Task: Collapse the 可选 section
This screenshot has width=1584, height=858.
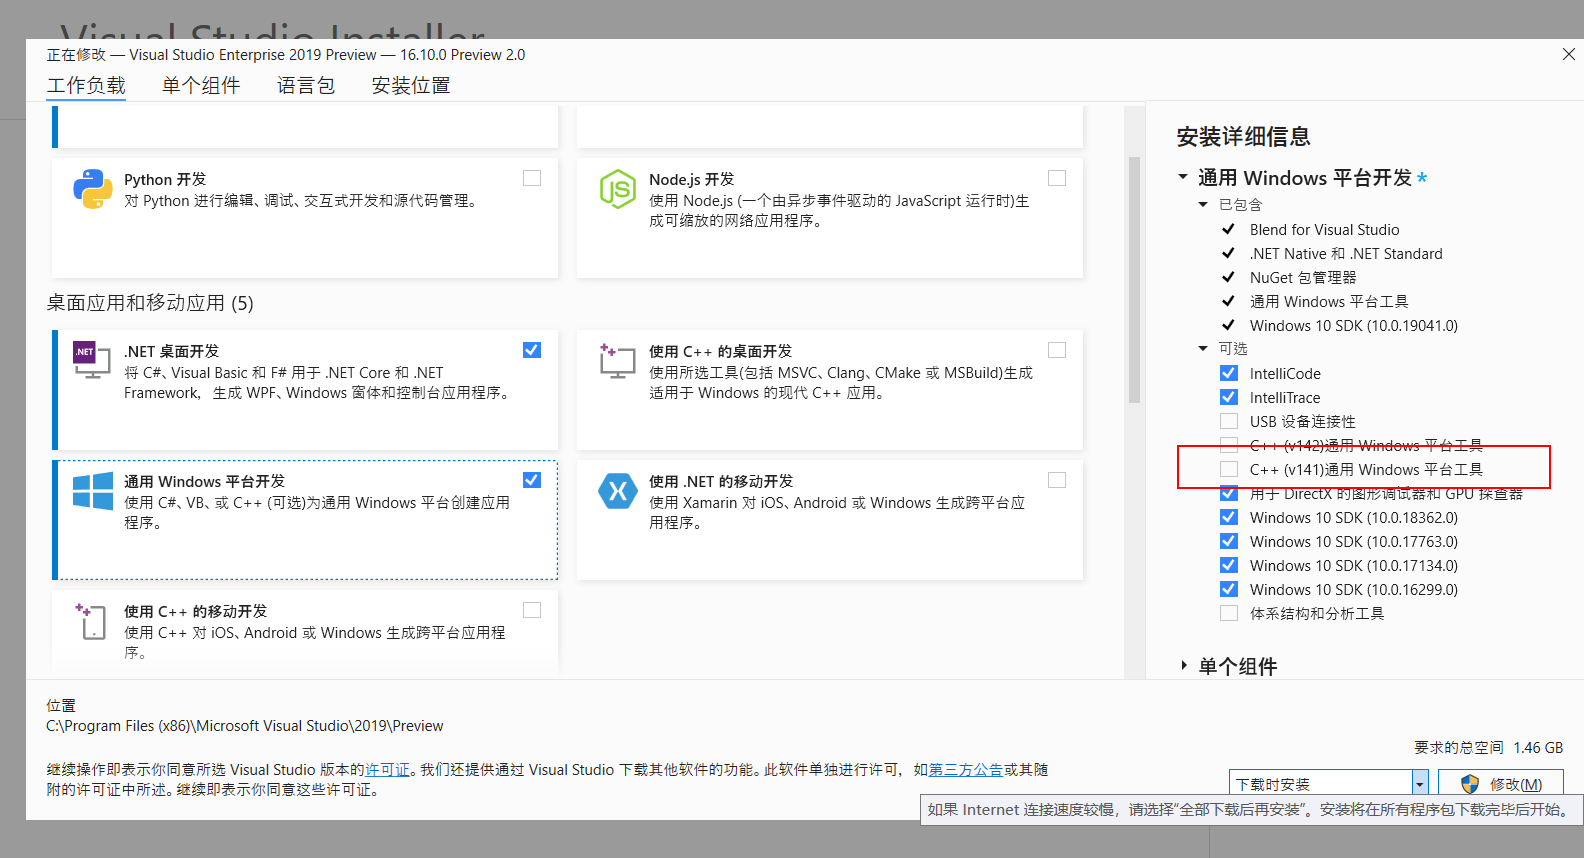Action: tap(1203, 348)
